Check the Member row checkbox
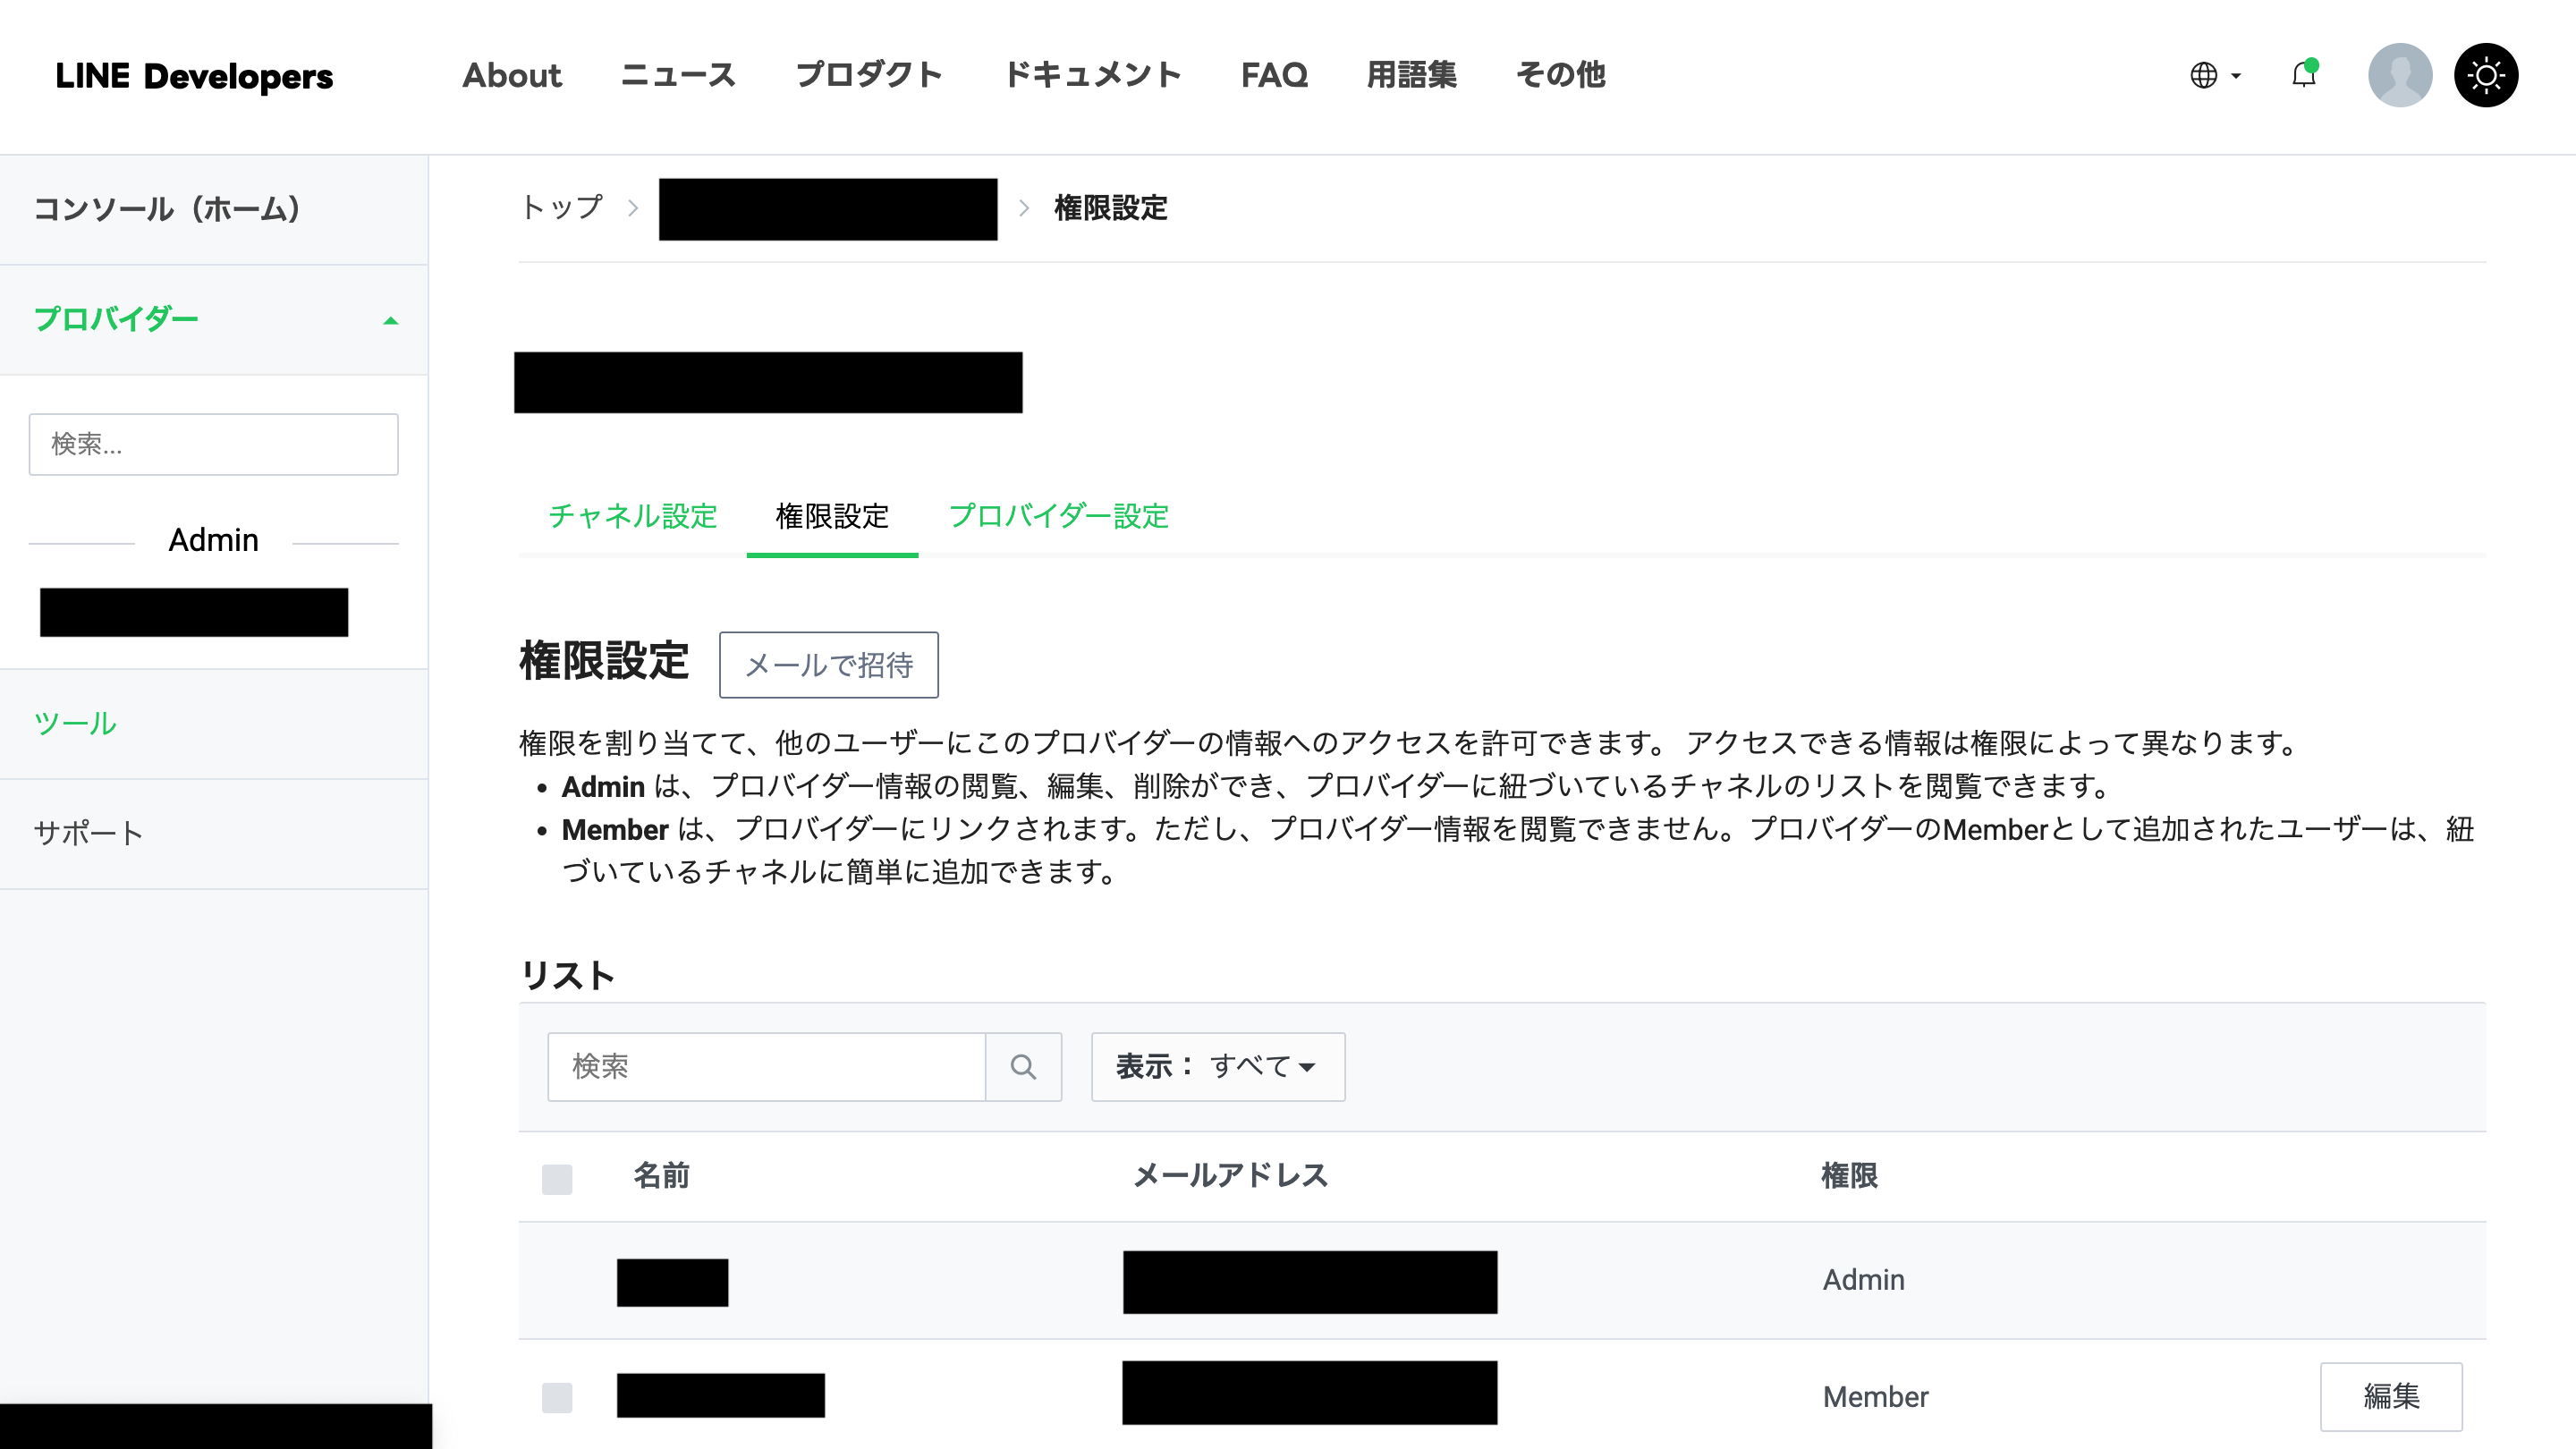This screenshot has width=2576, height=1449. tap(557, 1396)
